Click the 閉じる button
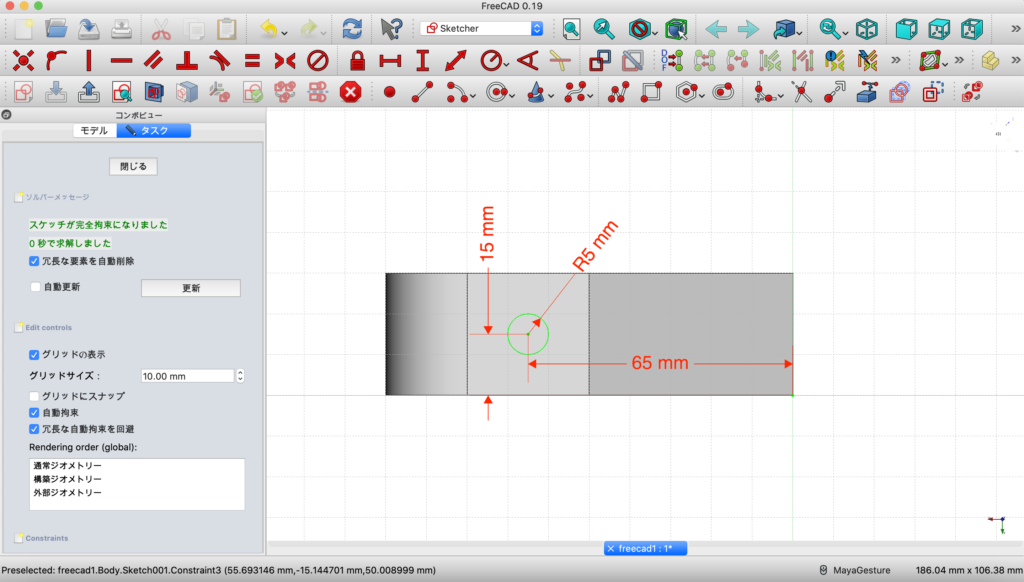The height and width of the screenshot is (582, 1024). tap(133, 167)
